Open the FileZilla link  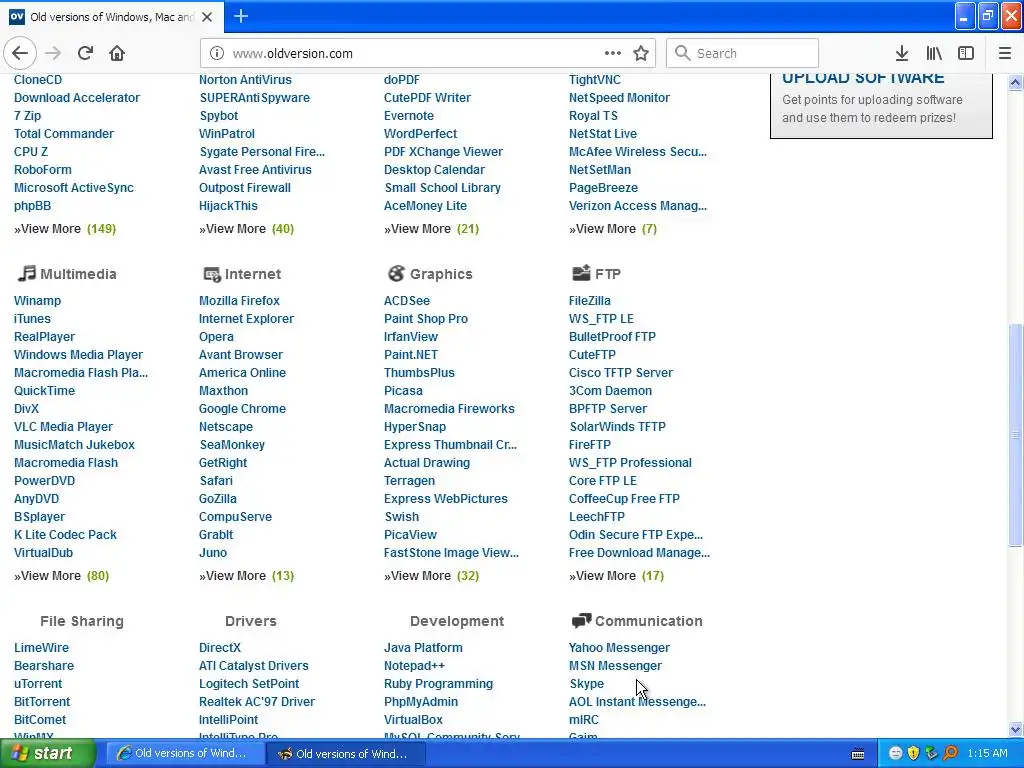(x=590, y=300)
